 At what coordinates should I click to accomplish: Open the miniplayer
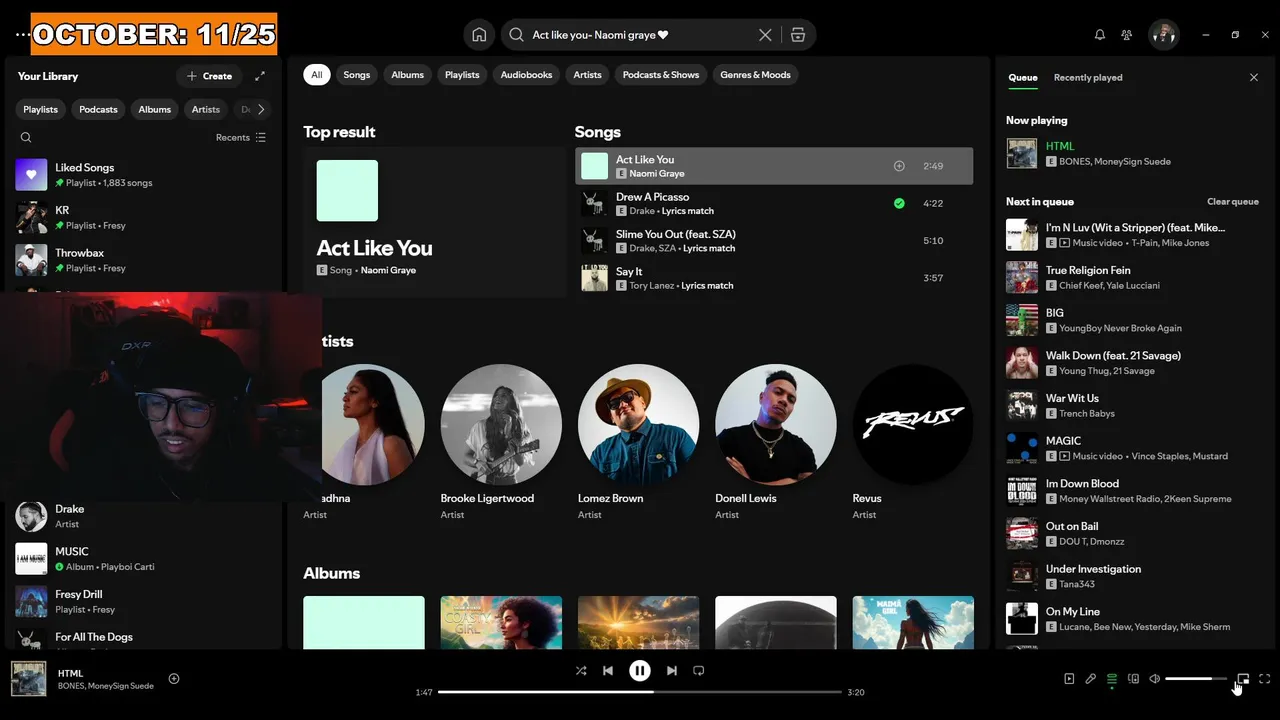click(1243, 679)
